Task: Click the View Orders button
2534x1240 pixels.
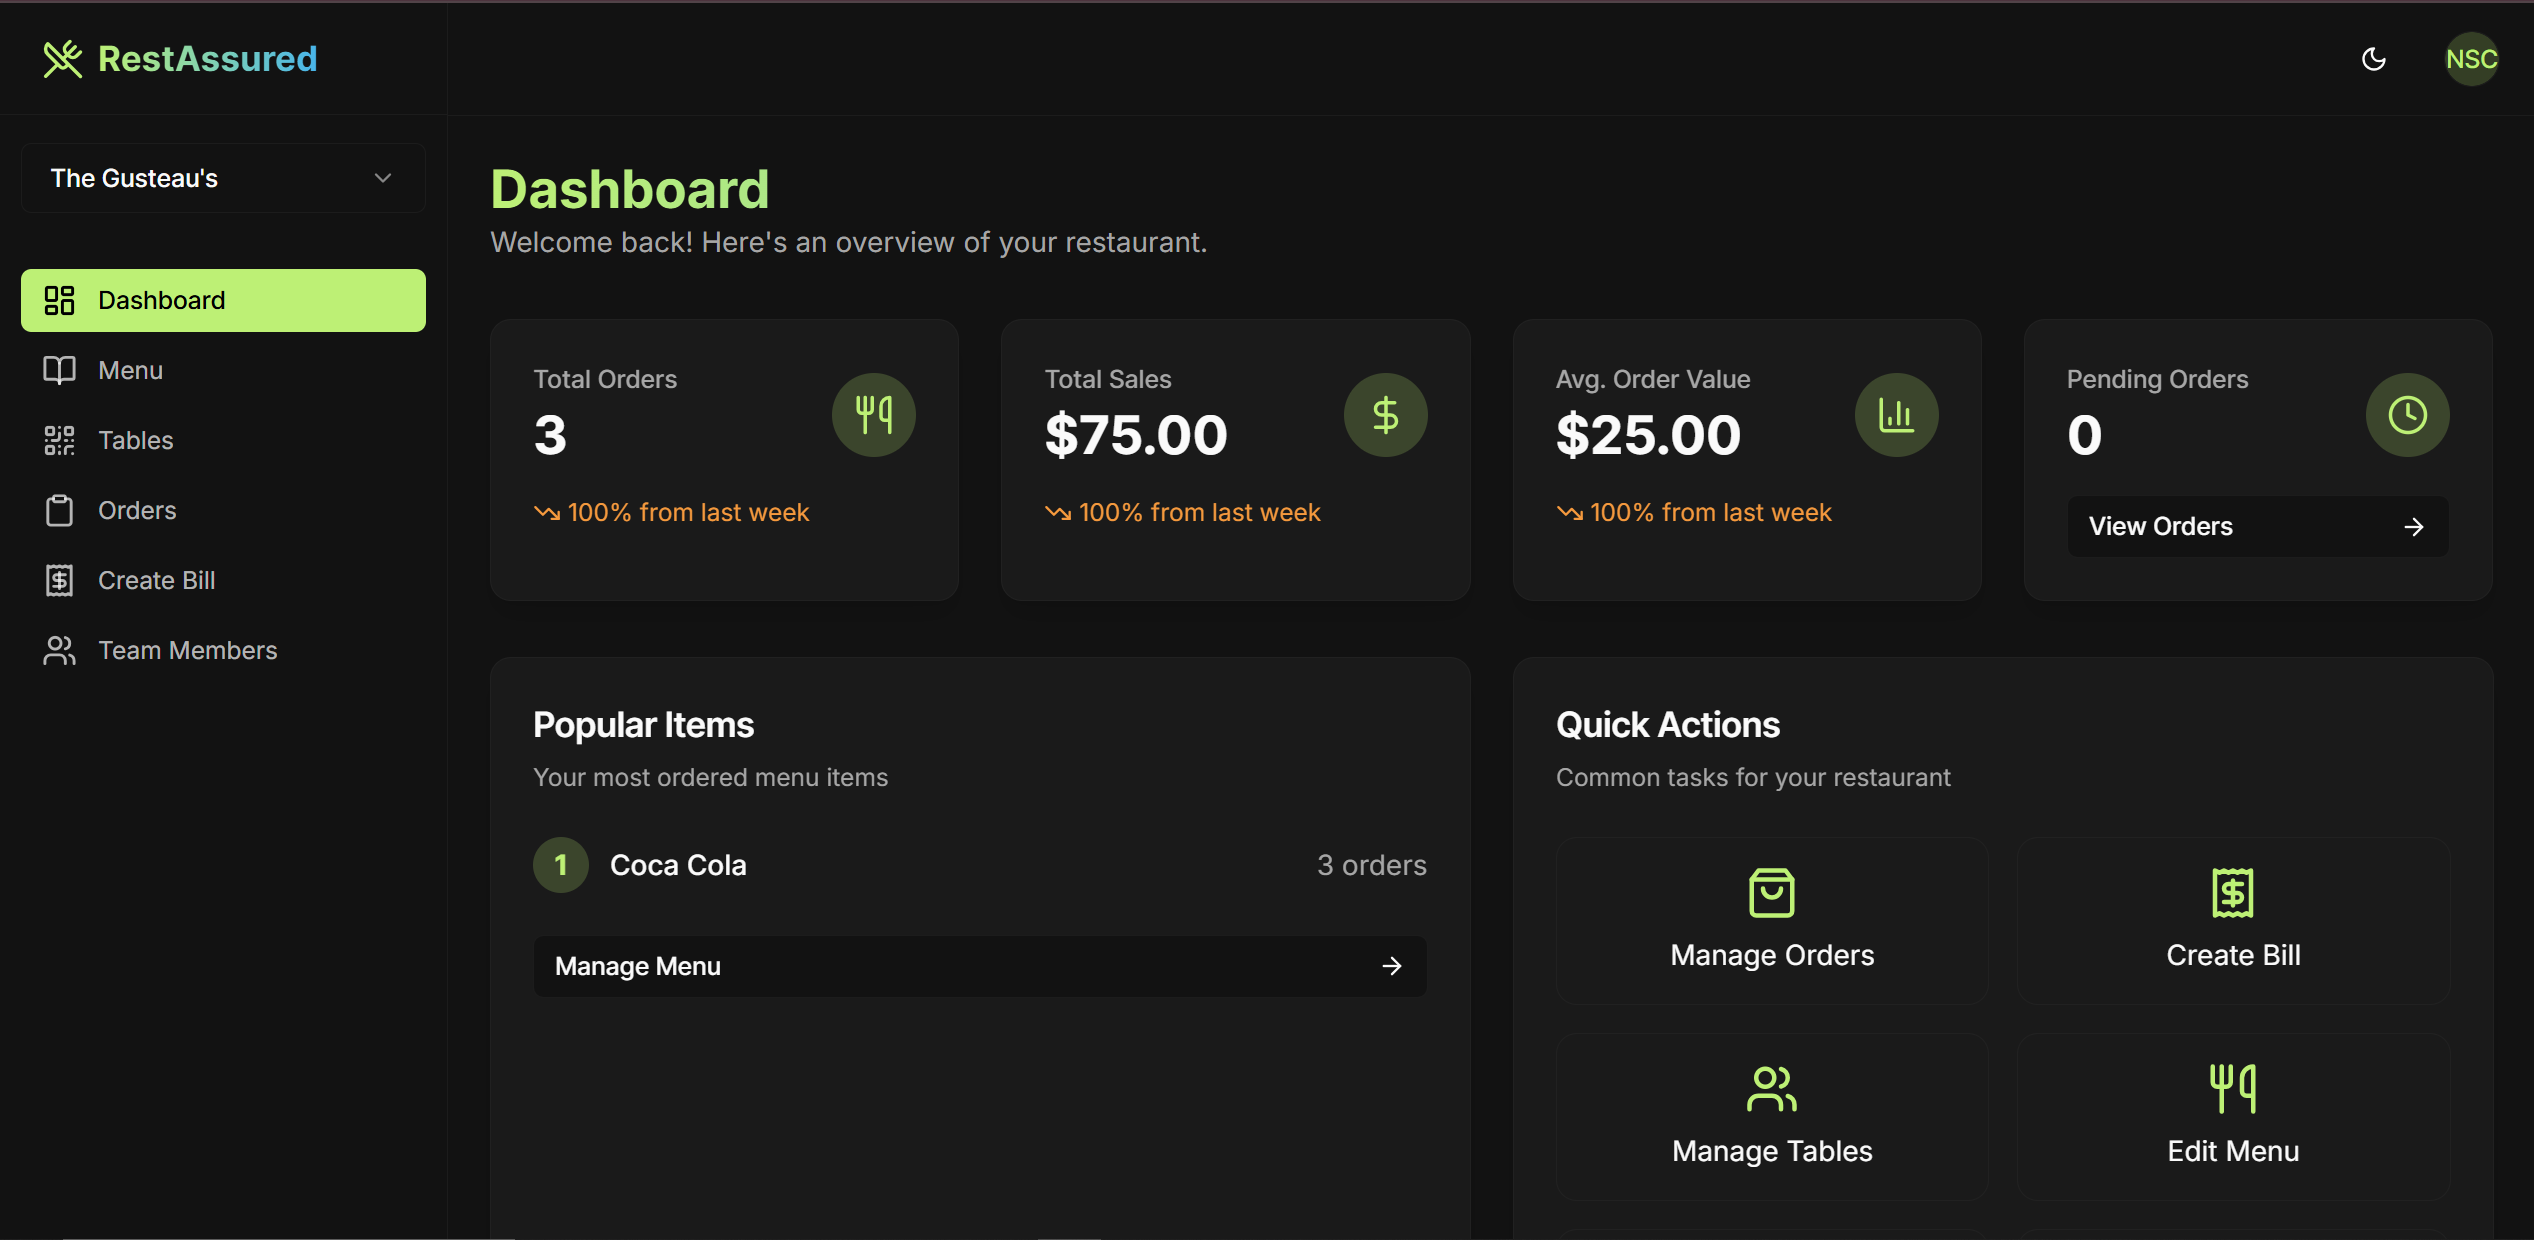Action: [x=2258, y=526]
